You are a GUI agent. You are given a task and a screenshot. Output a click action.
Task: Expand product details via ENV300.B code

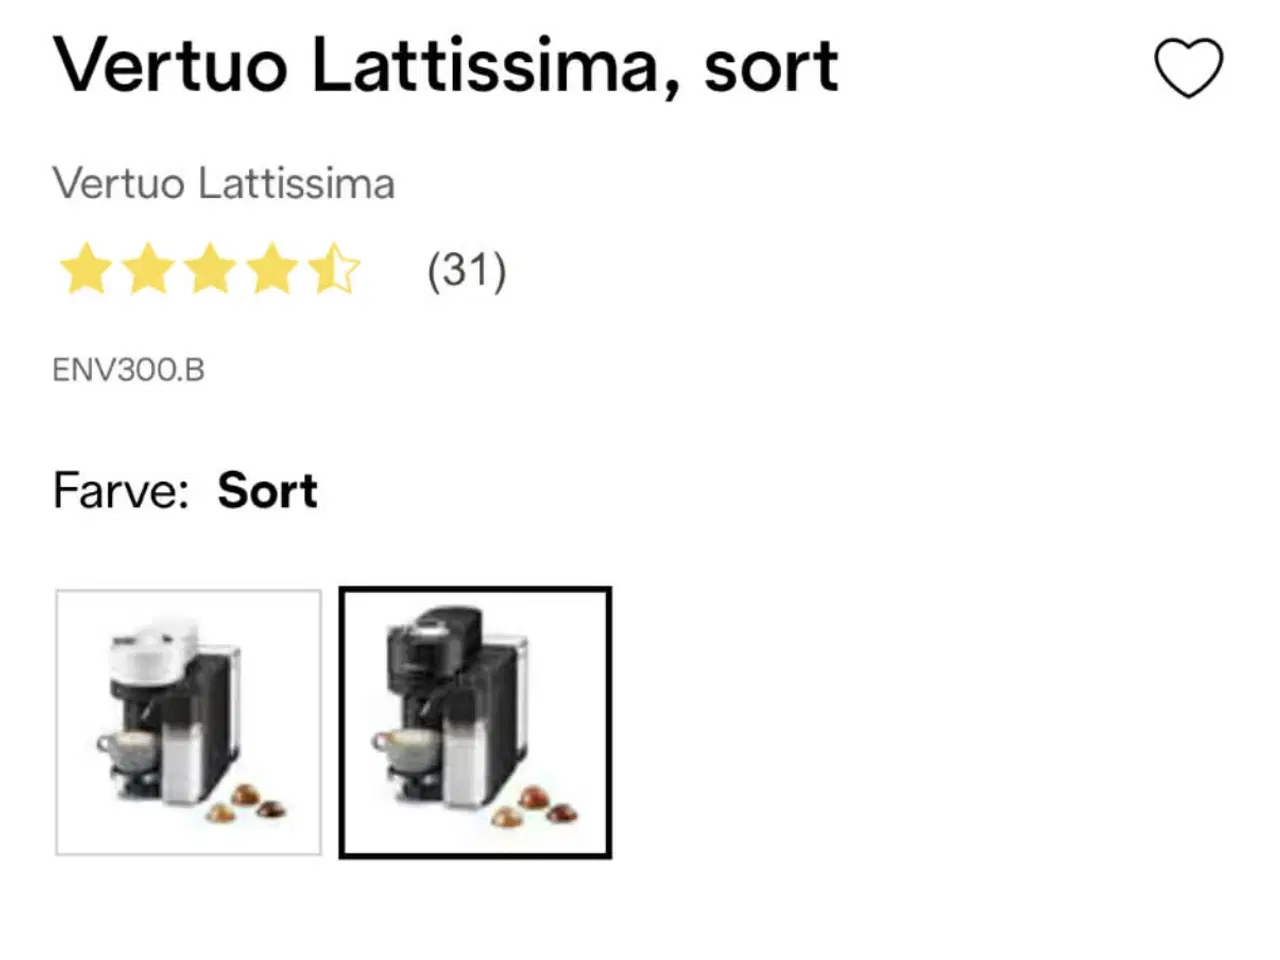[x=129, y=369]
